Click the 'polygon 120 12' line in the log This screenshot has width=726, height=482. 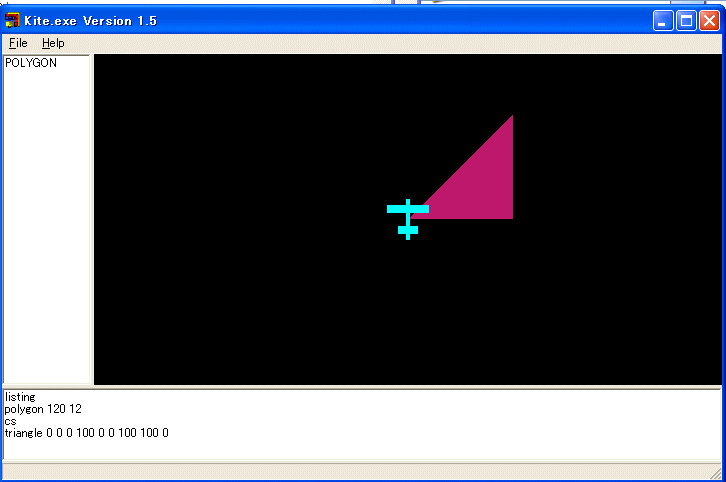pos(43,409)
